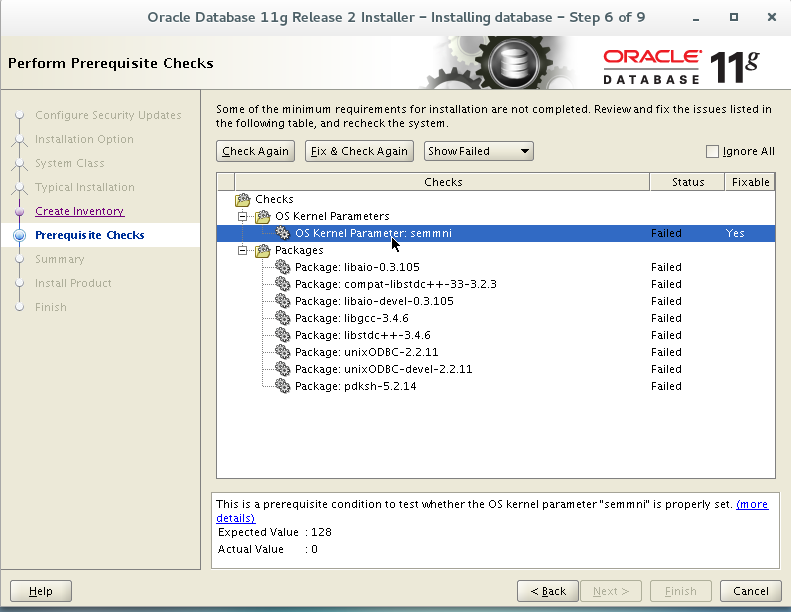This screenshot has width=791, height=612.
Task: Select row Package: pdksh-5.2.14
Action: point(496,386)
